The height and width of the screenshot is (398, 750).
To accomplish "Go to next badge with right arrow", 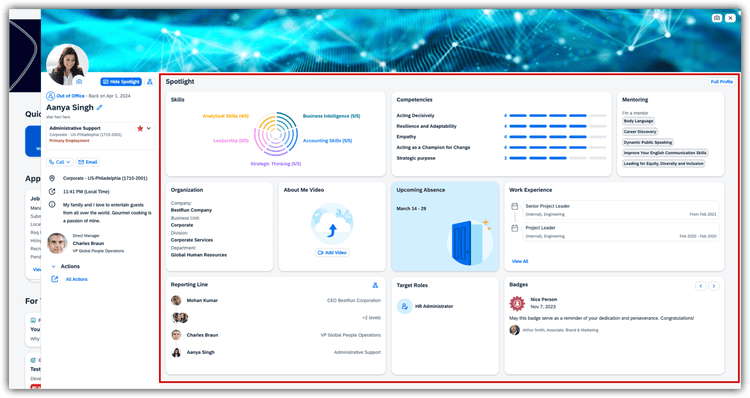I will tap(714, 286).
